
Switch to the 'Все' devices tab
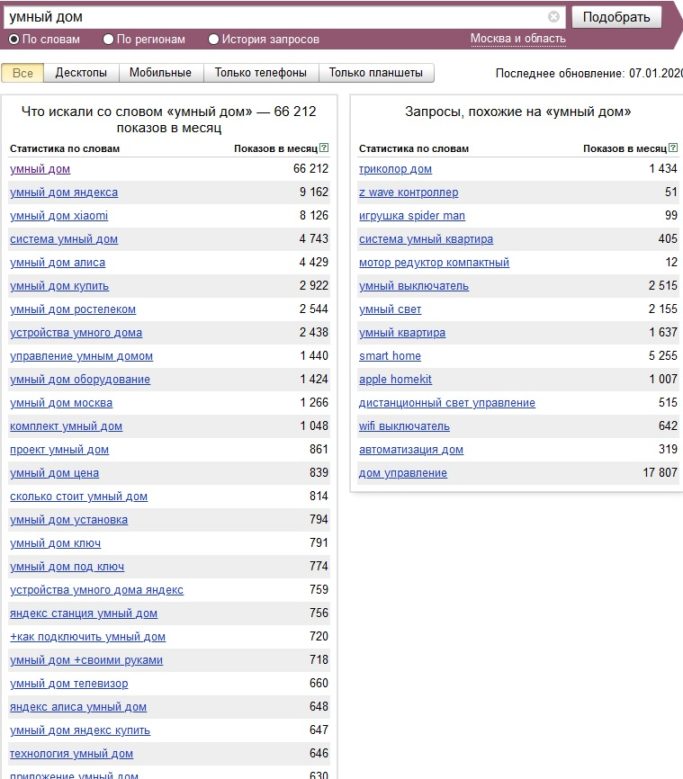point(22,73)
